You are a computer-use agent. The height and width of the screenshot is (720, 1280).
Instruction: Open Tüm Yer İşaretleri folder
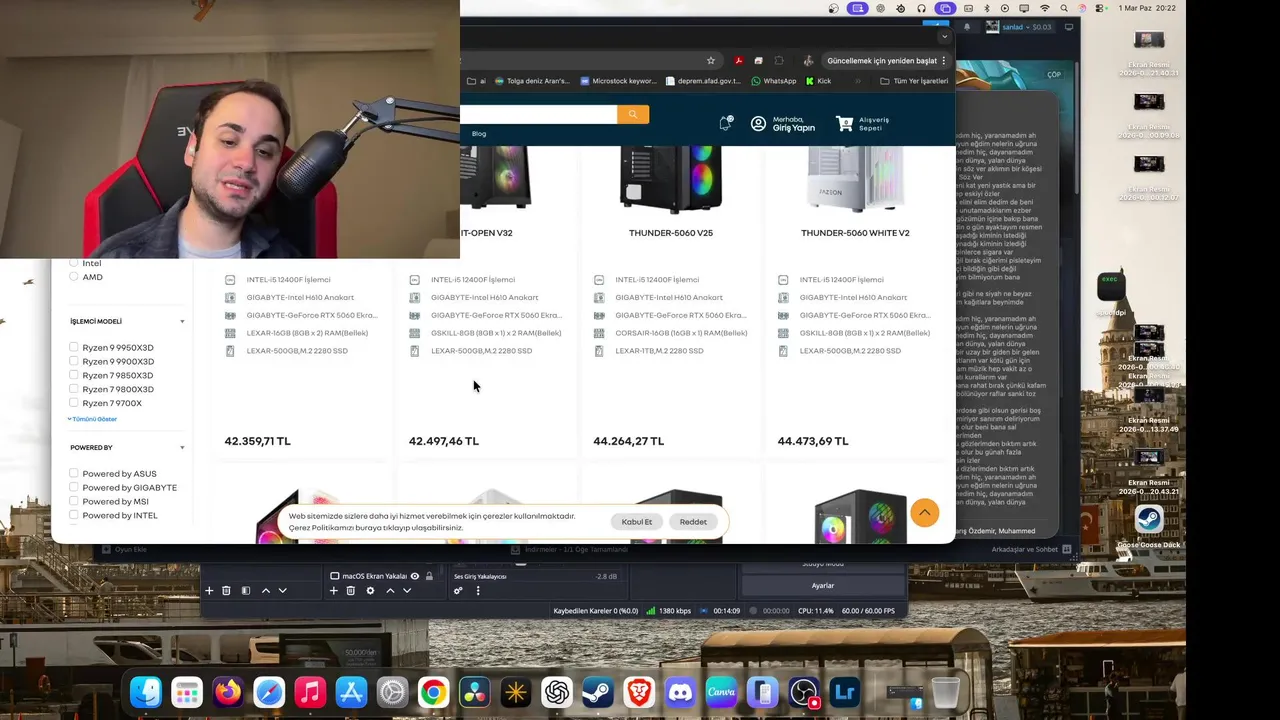tap(914, 81)
